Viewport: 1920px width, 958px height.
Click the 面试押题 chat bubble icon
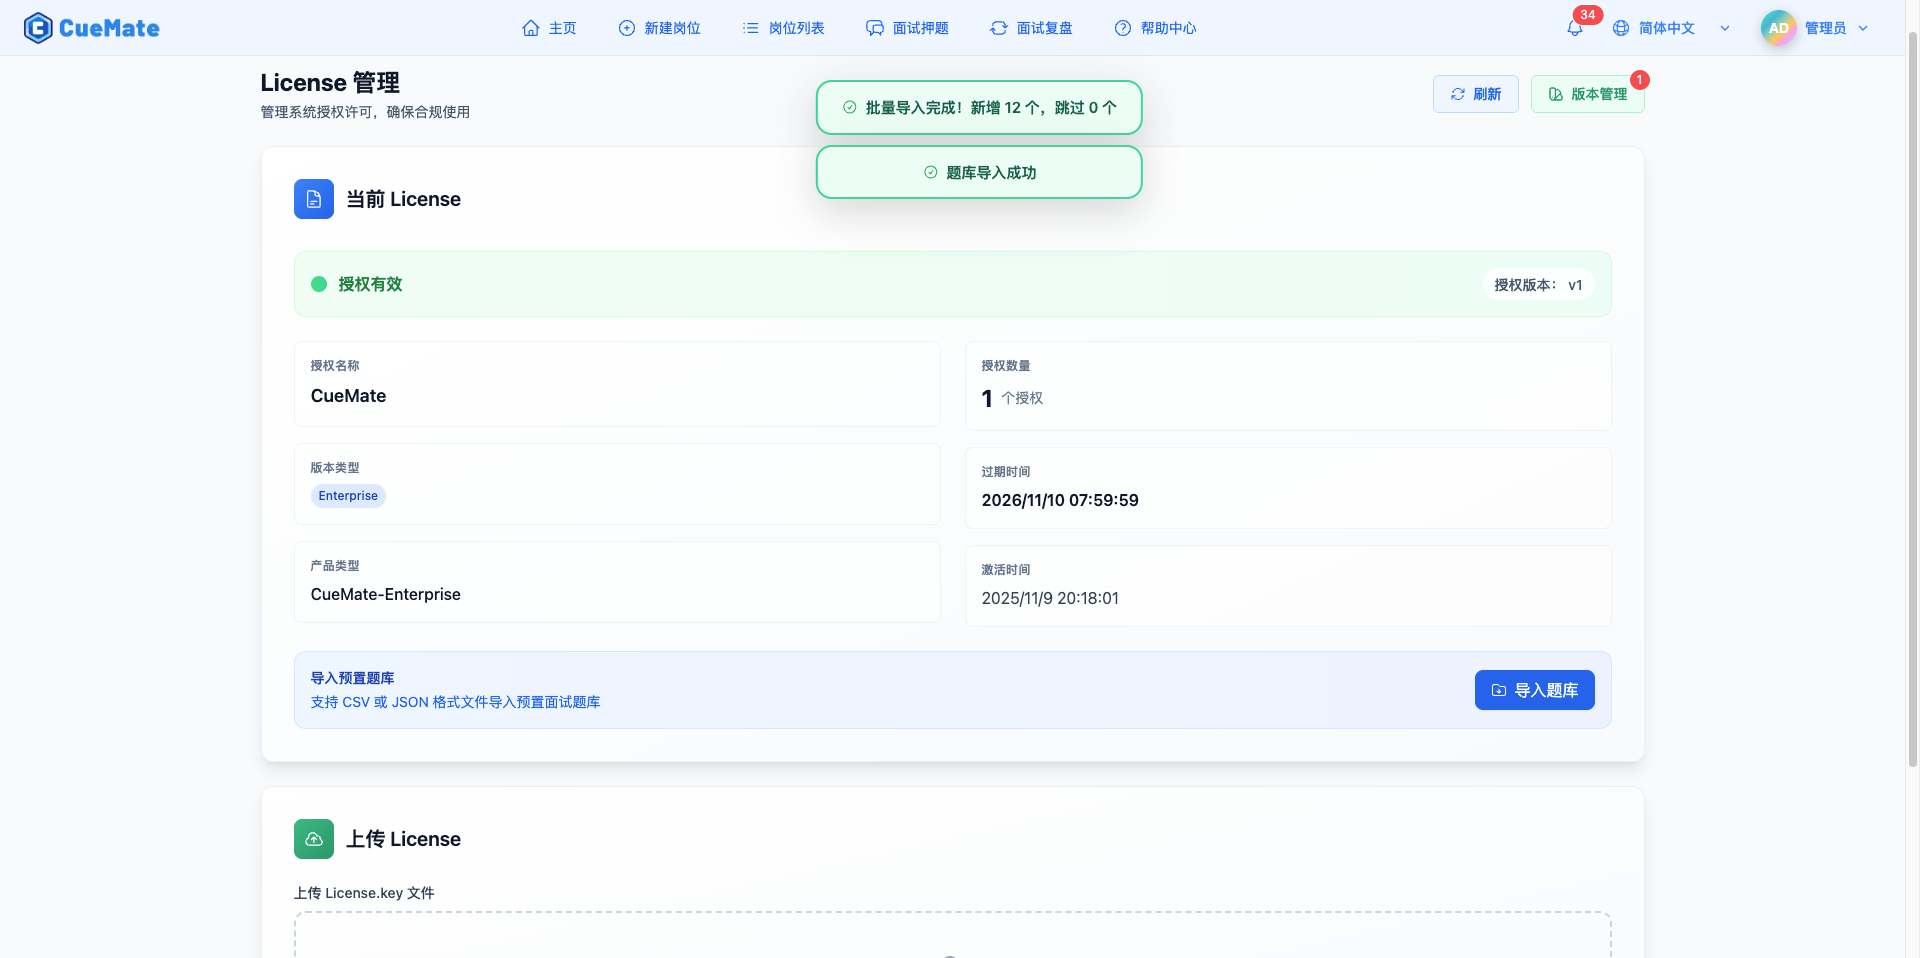point(874,27)
